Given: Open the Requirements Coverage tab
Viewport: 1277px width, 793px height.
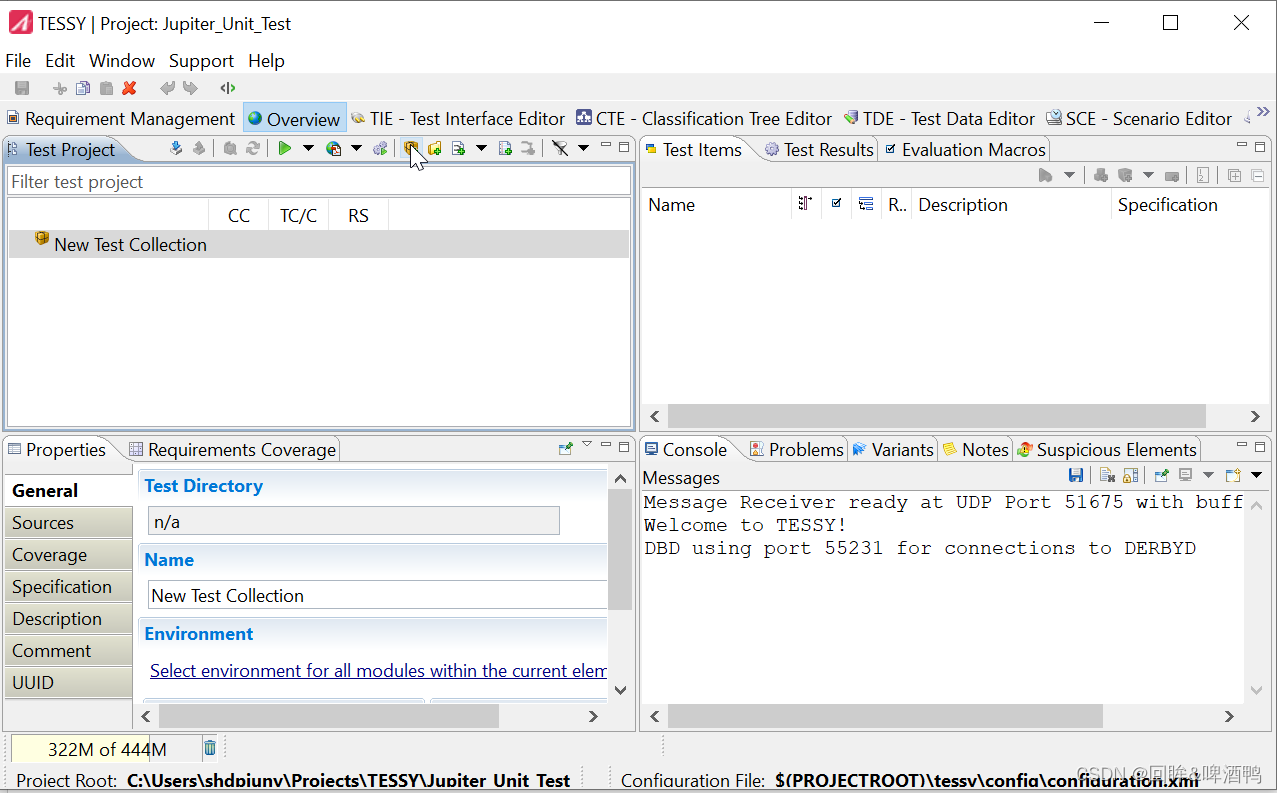Looking at the screenshot, I should [x=232, y=450].
